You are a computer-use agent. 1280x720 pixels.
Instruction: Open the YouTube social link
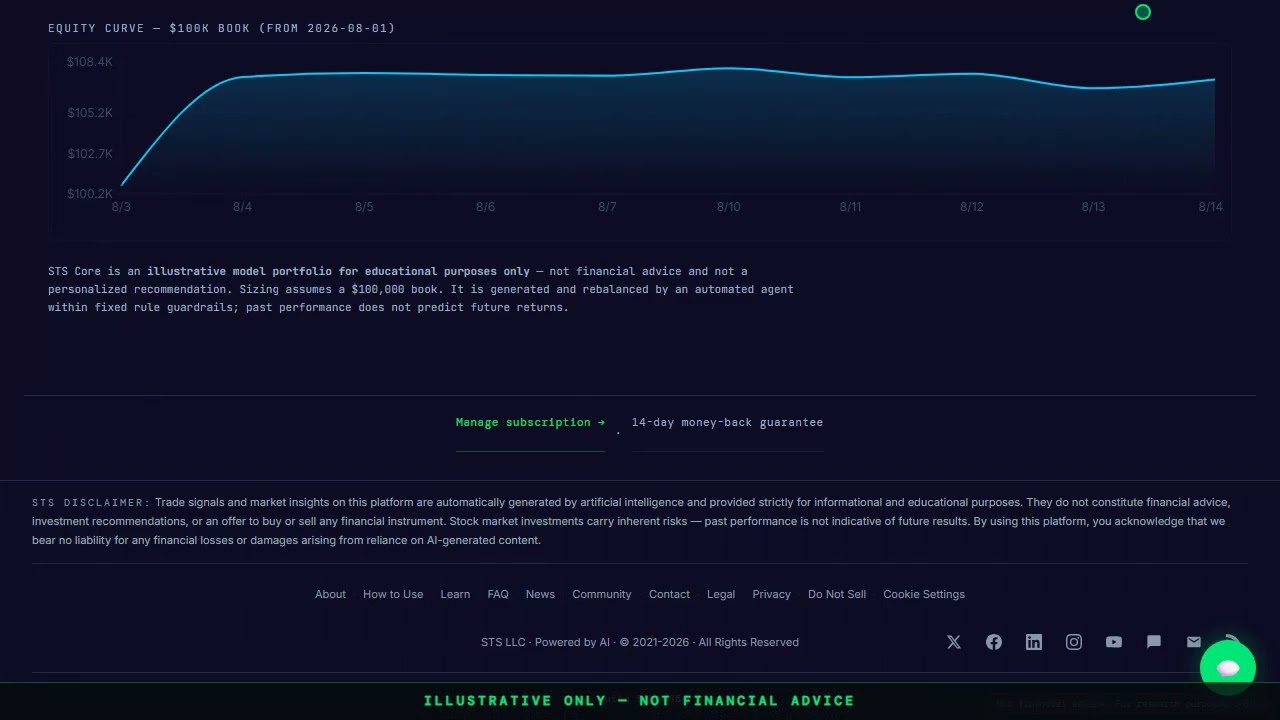1114,642
